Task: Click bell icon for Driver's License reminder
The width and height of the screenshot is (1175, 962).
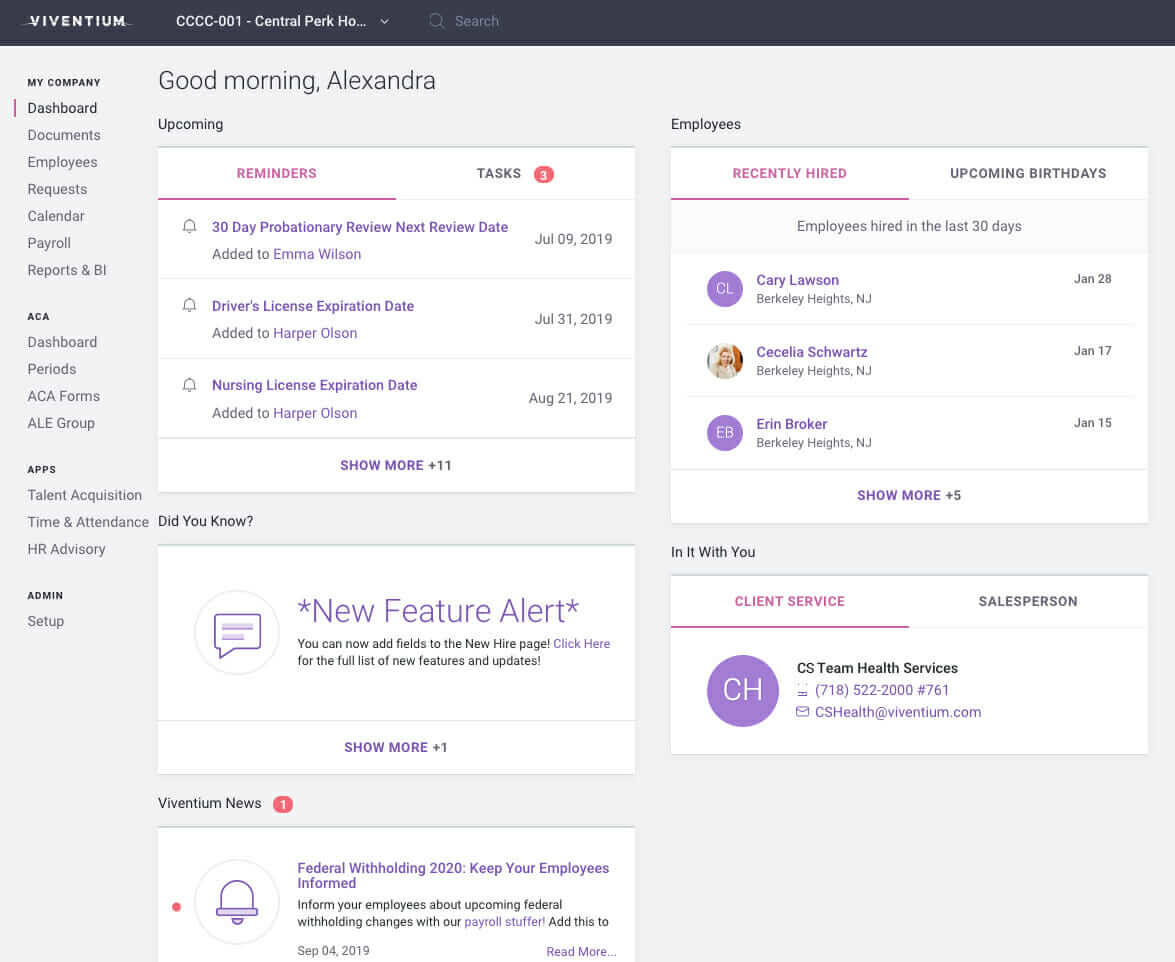Action: click(189, 306)
